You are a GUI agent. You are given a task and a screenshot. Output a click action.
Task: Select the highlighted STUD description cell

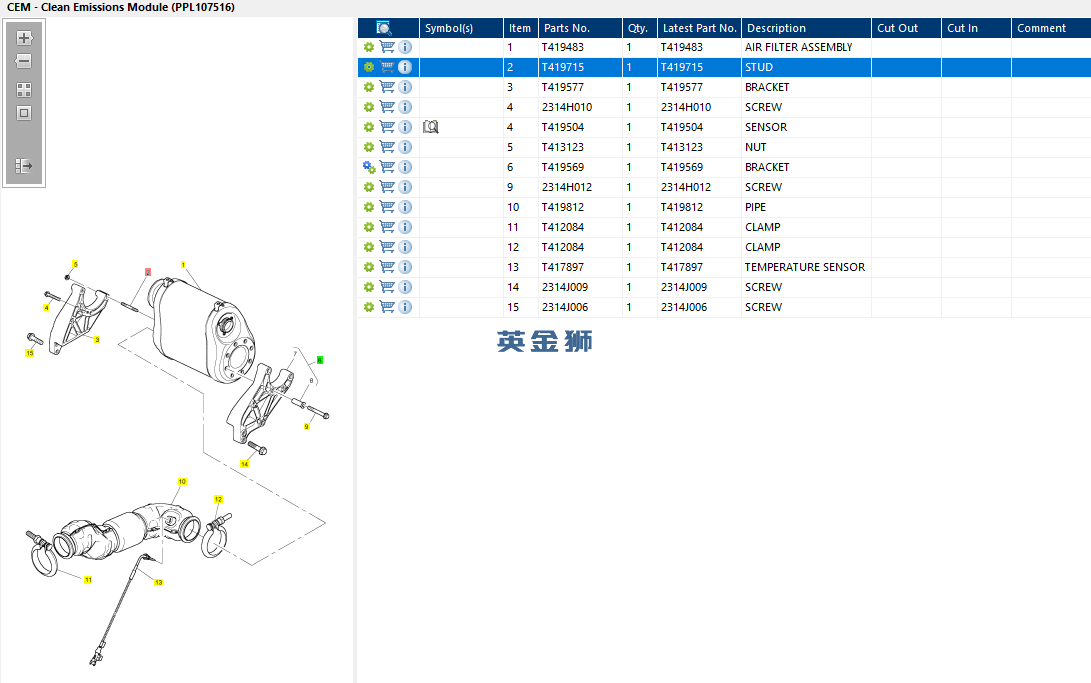[x=806, y=67]
